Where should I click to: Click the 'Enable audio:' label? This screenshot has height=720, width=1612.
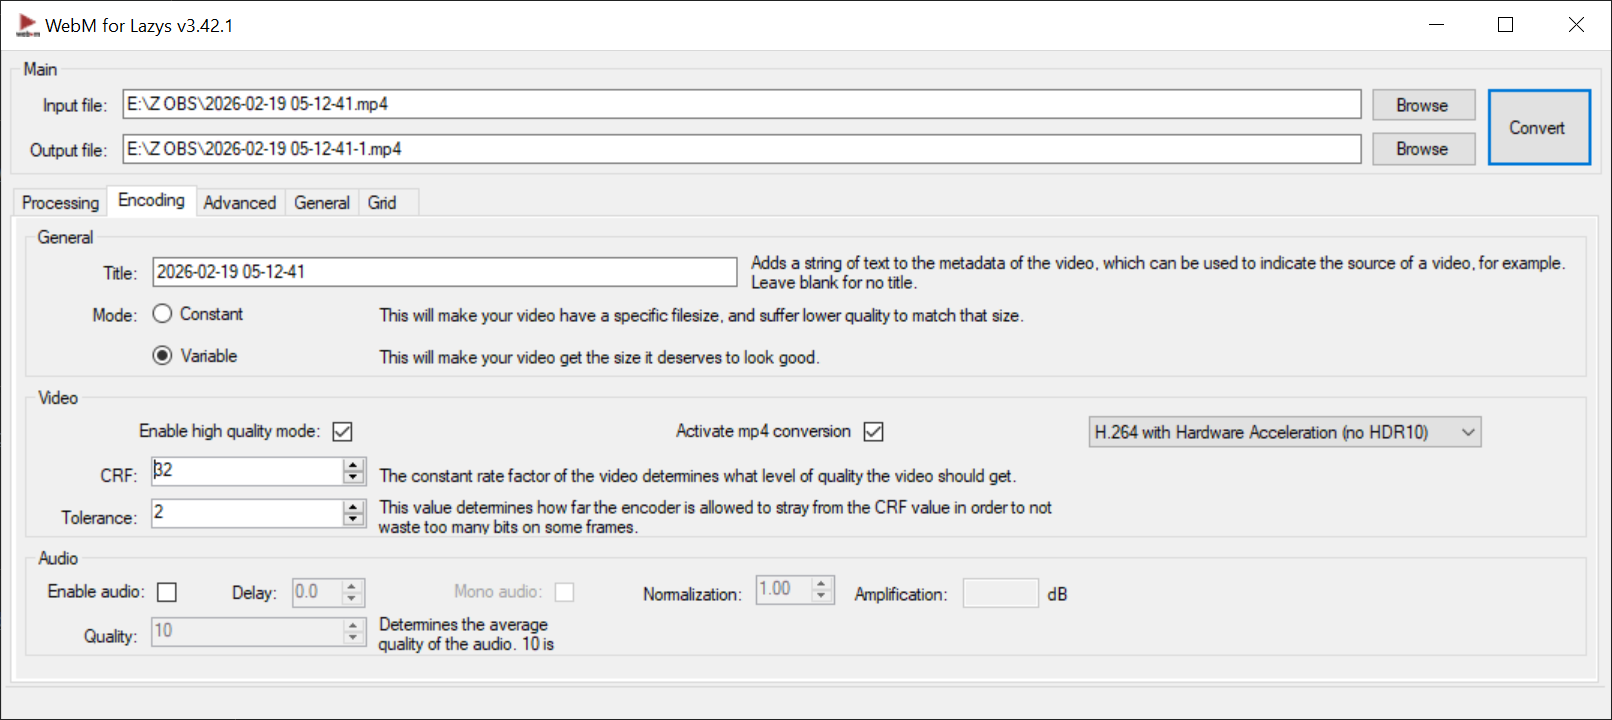tap(96, 592)
